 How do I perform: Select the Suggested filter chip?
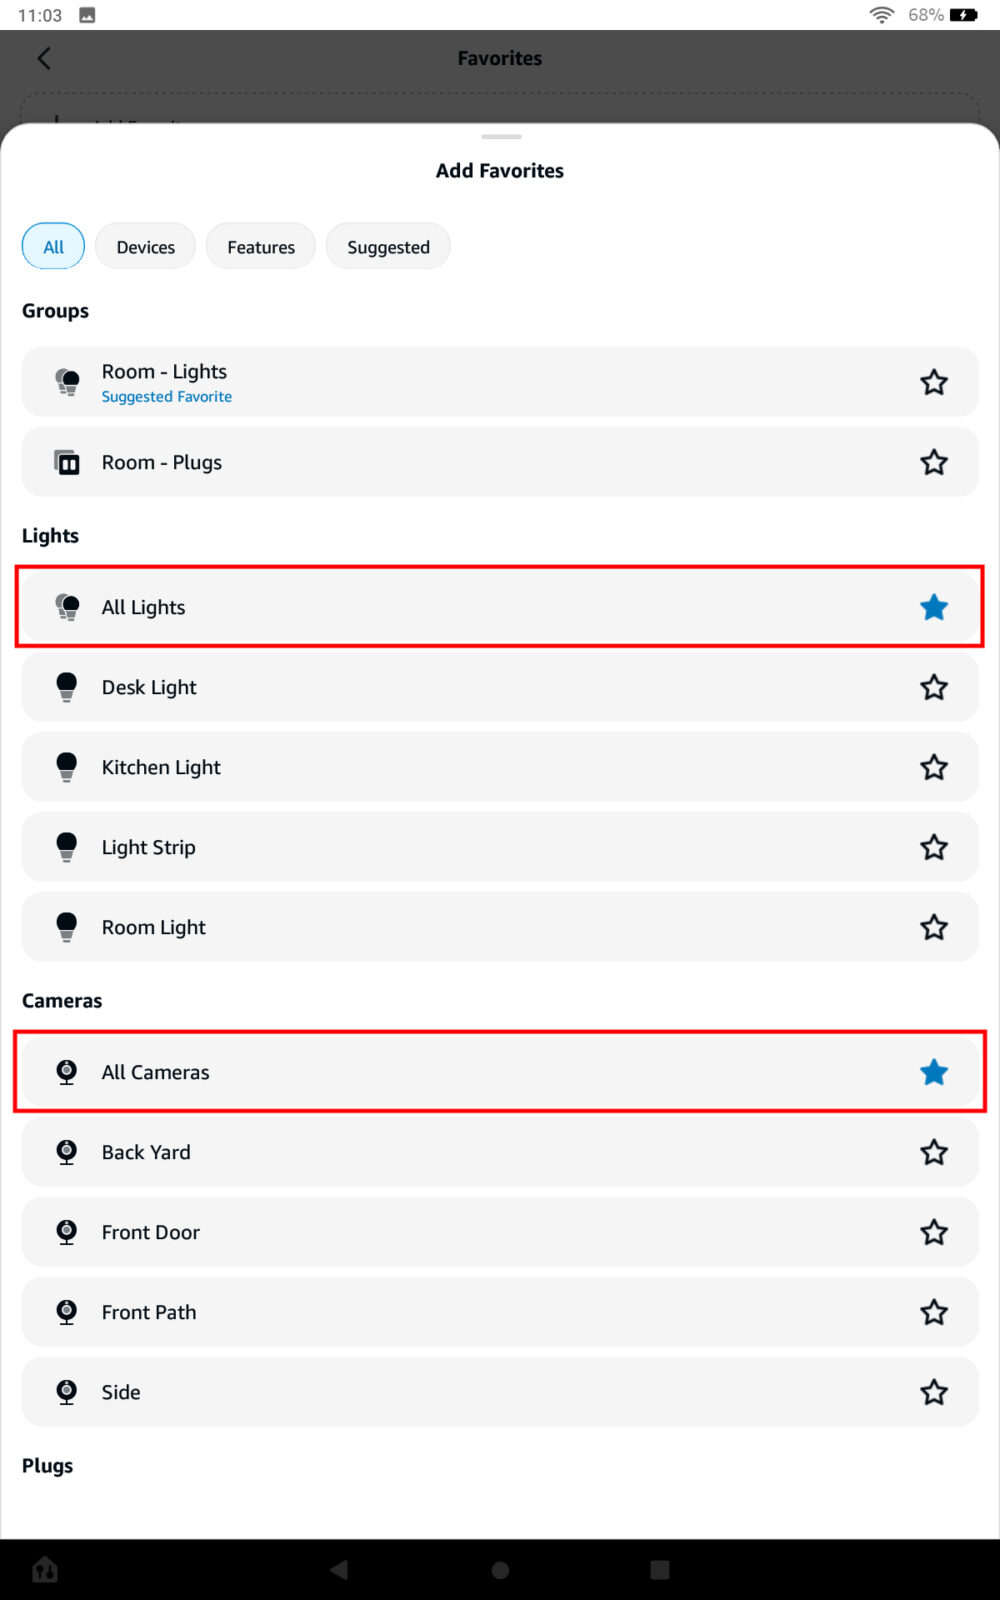(x=388, y=246)
